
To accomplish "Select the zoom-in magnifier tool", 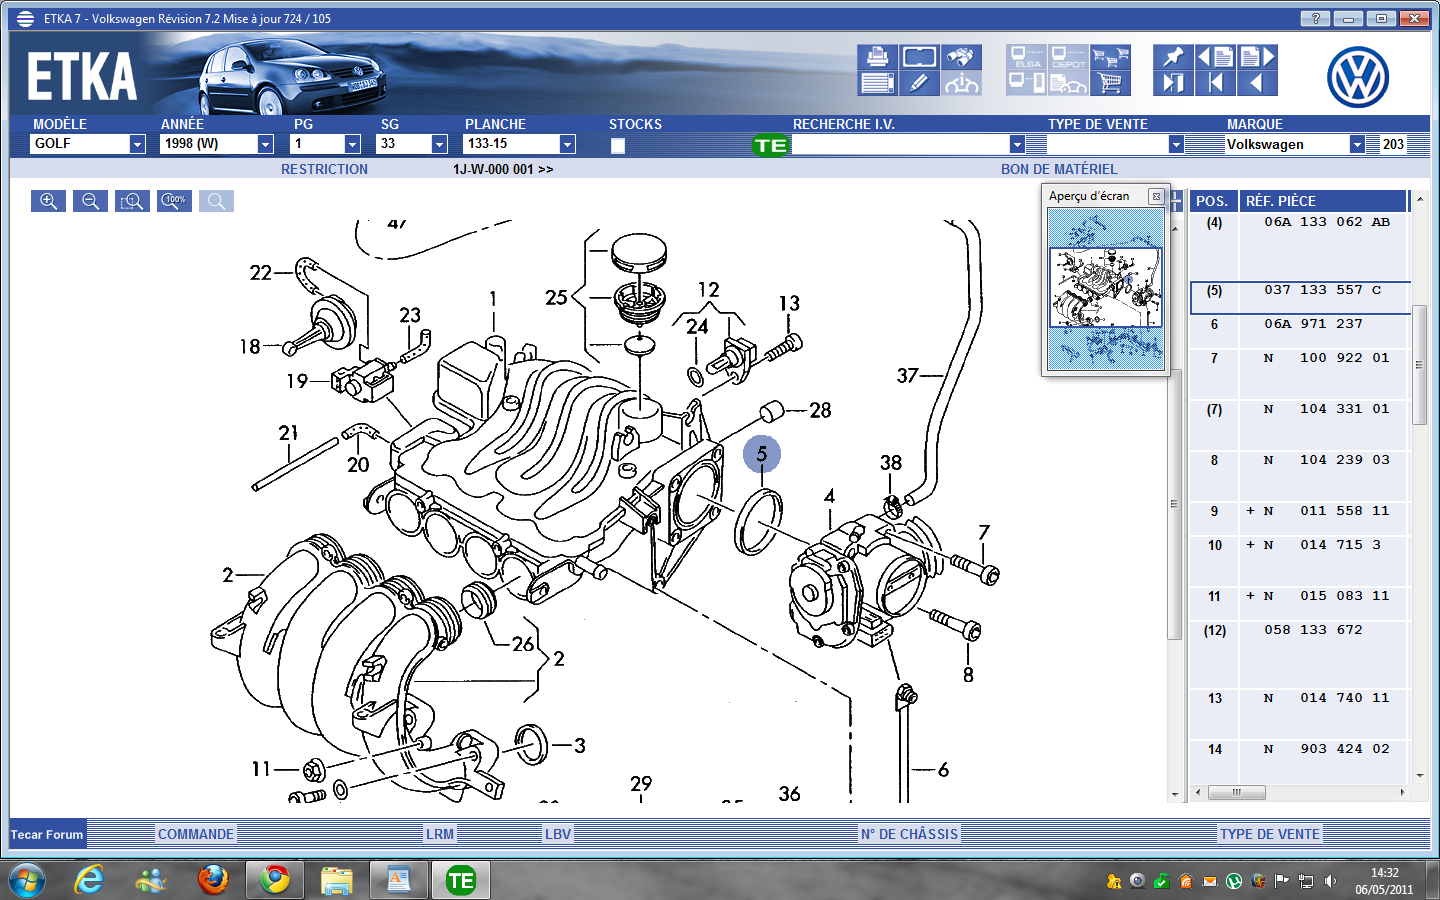I will click(x=48, y=200).
